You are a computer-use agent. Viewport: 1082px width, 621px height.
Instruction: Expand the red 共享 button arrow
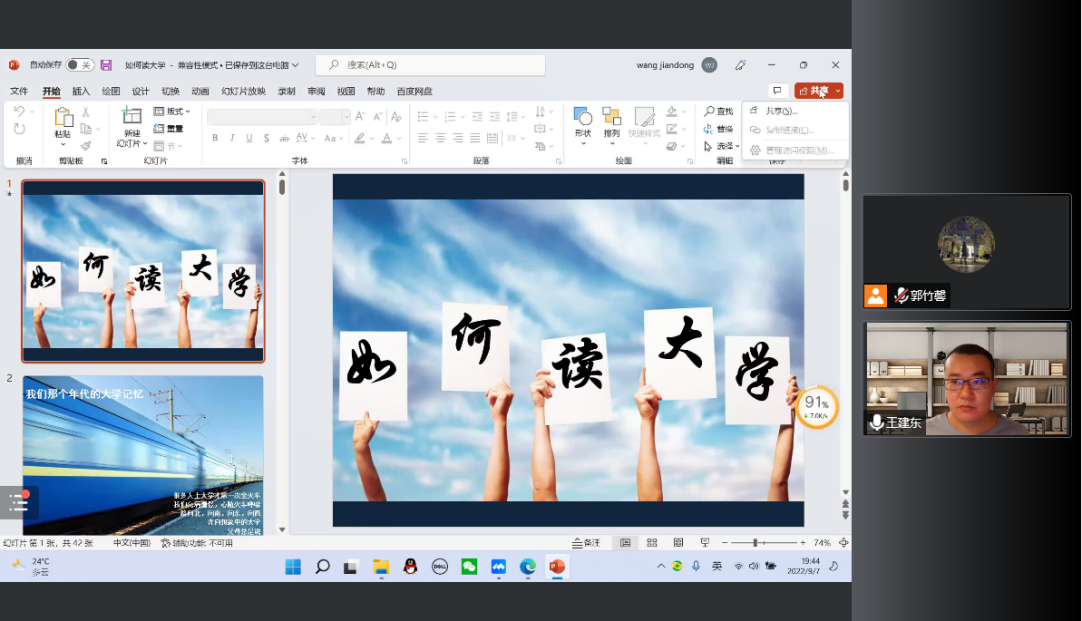pos(838,91)
